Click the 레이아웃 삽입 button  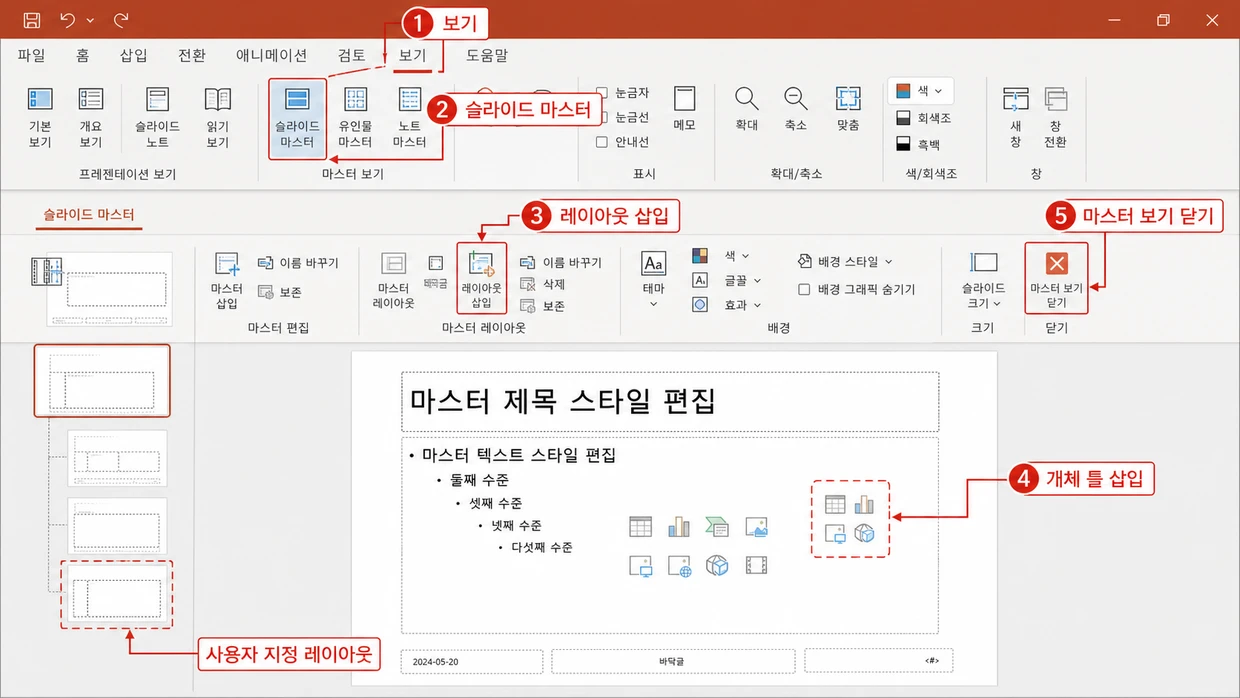482,279
